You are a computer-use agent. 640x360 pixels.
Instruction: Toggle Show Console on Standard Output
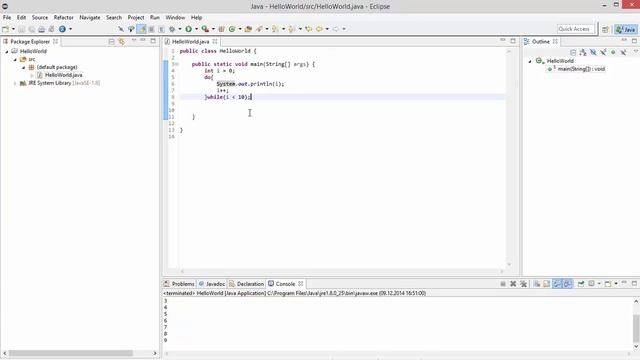pyautogui.click(x=557, y=284)
